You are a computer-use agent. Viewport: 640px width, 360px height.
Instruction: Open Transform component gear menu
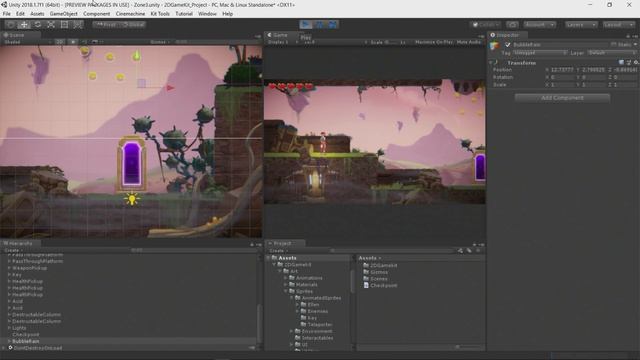(636, 63)
